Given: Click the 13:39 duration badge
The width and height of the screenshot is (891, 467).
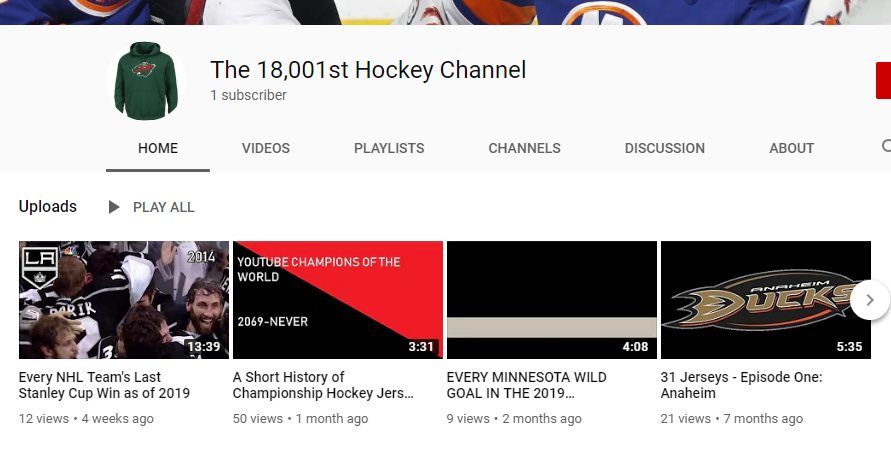Looking at the screenshot, I should click(x=204, y=347).
